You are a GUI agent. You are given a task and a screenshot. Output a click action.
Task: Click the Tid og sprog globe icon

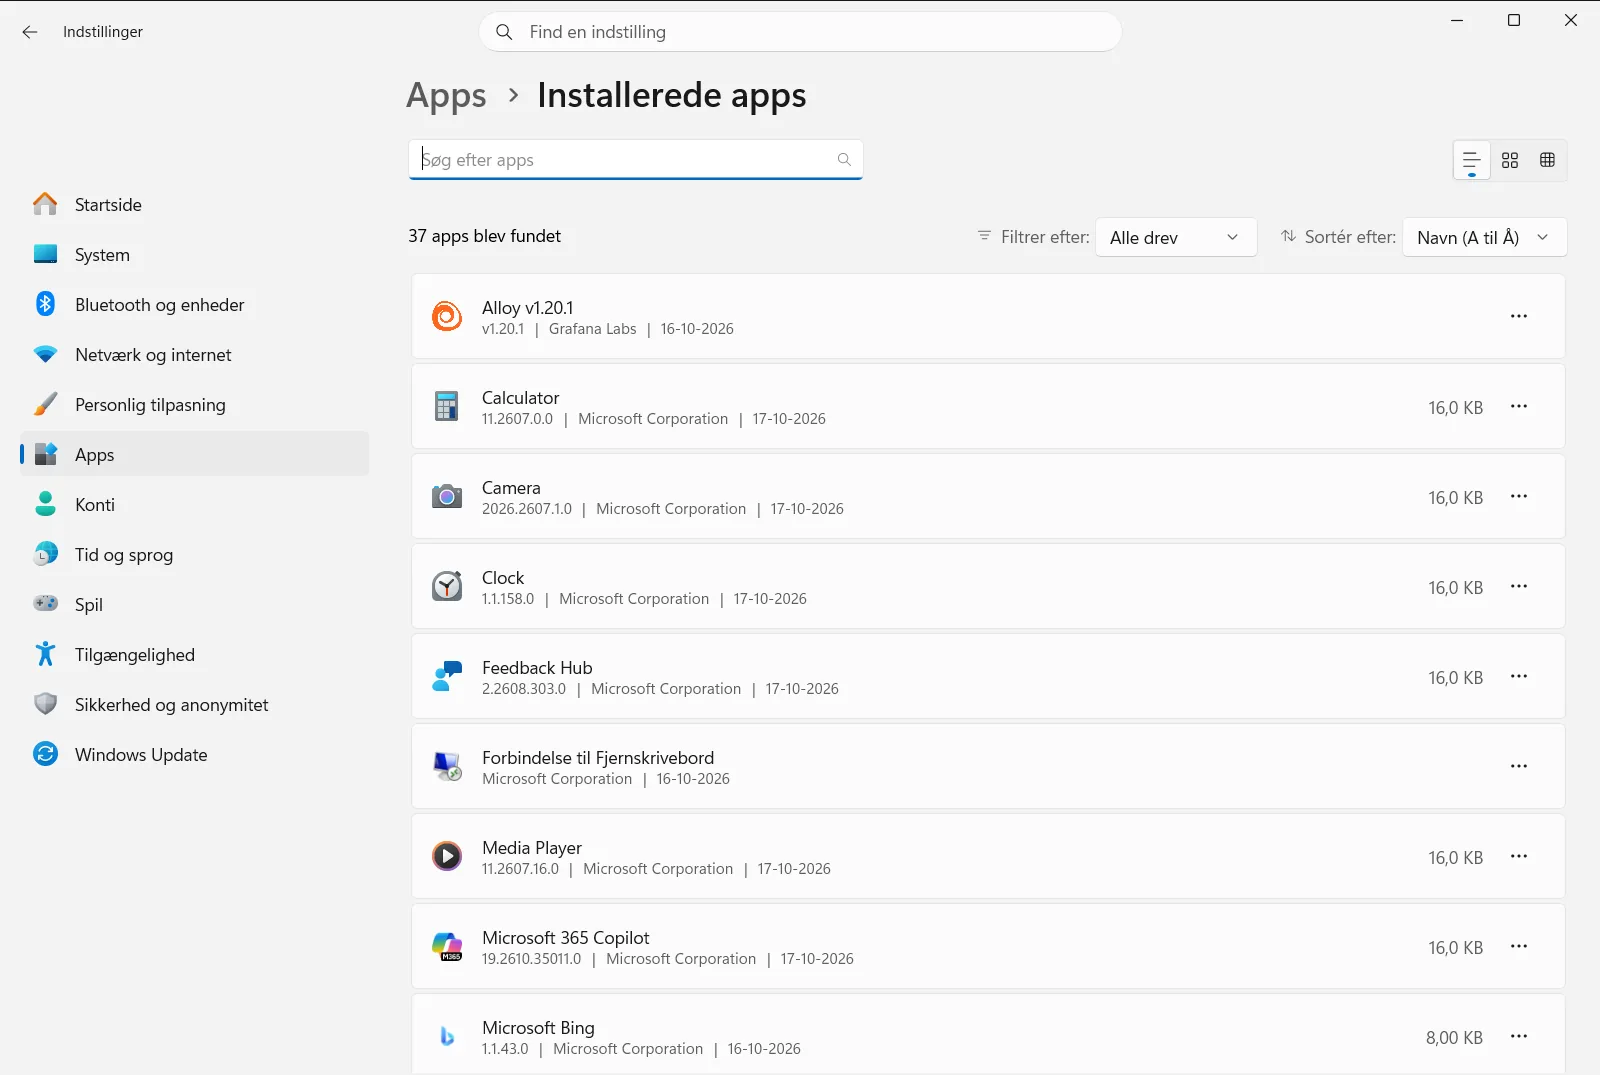pyautogui.click(x=45, y=554)
